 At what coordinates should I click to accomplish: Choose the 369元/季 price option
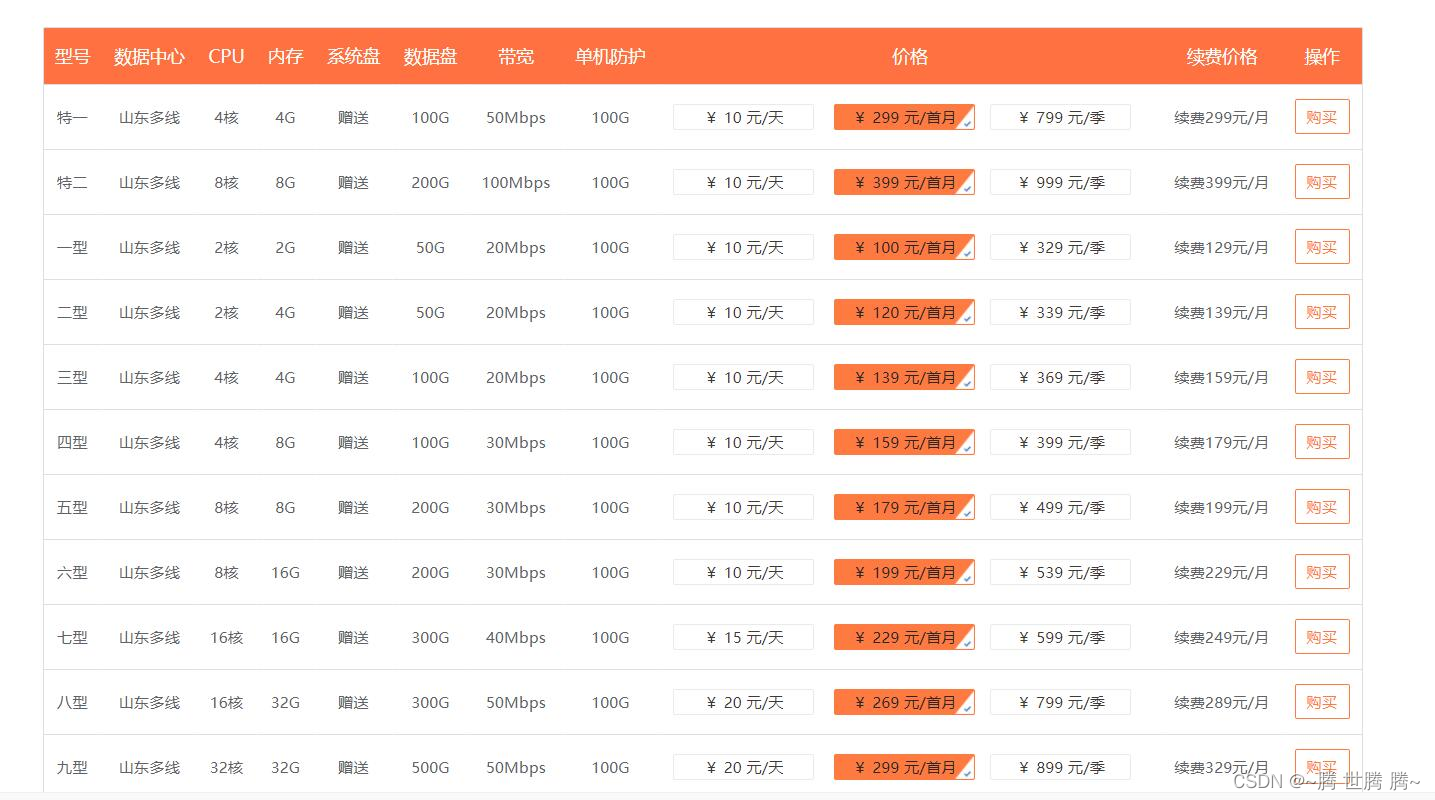coord(1060,377)
